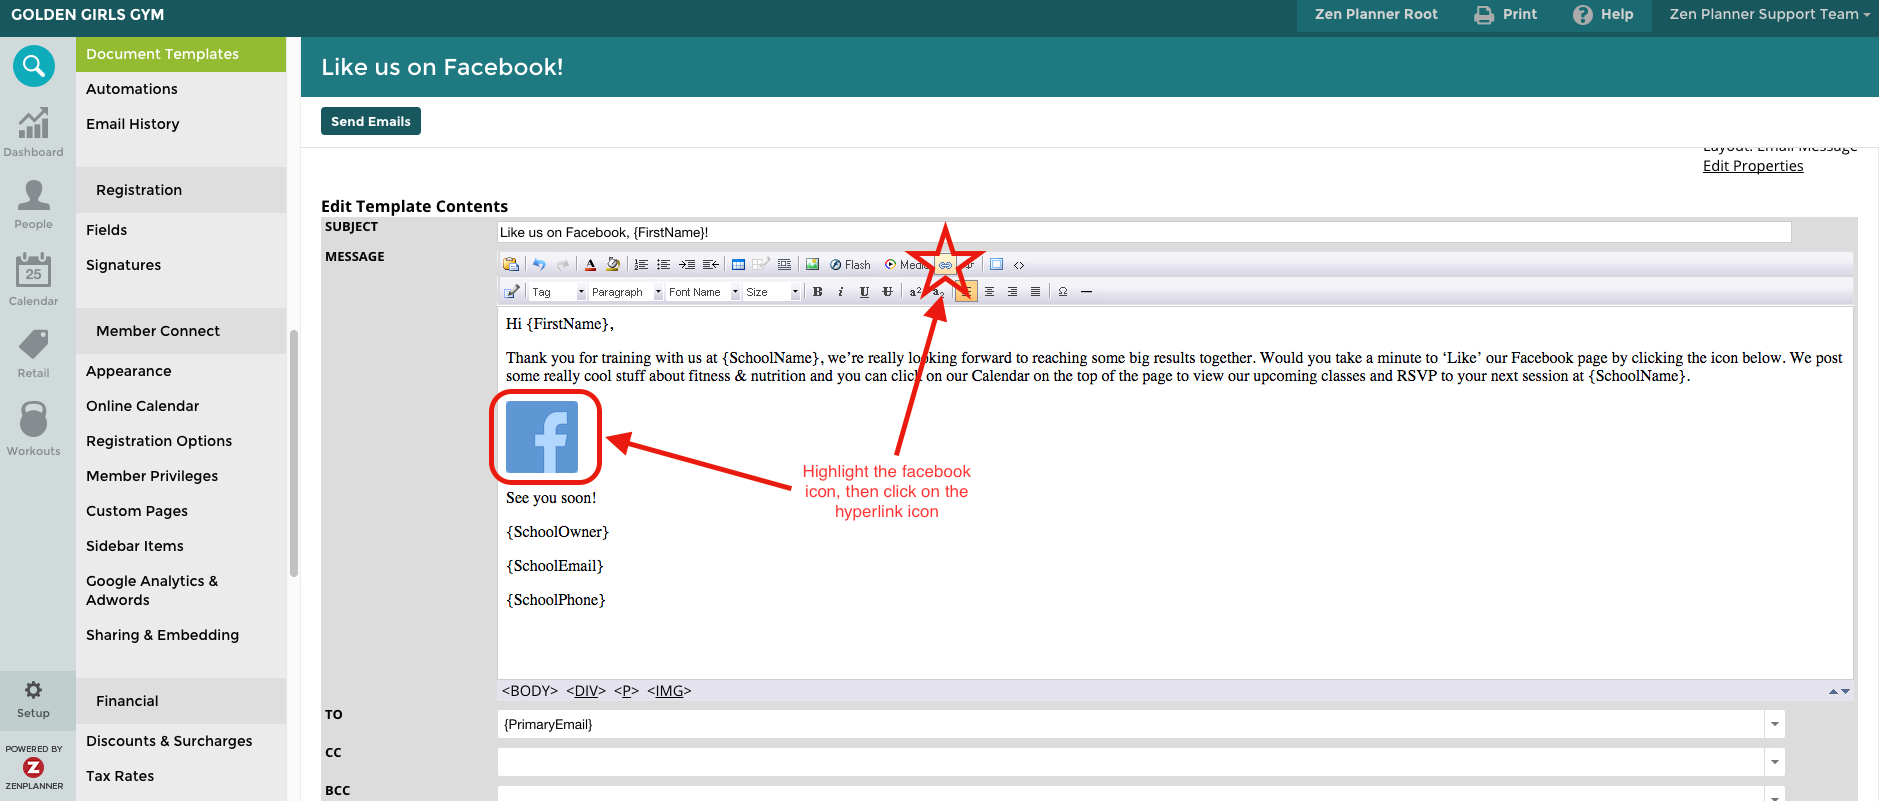Select Automations from the side menu
Viewport: 1879px width, 801px height.
(131, 89)
